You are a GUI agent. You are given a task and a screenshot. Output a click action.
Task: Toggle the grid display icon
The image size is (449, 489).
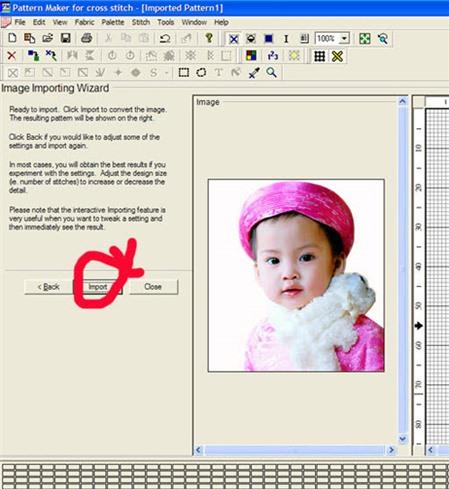click(319, 56)
